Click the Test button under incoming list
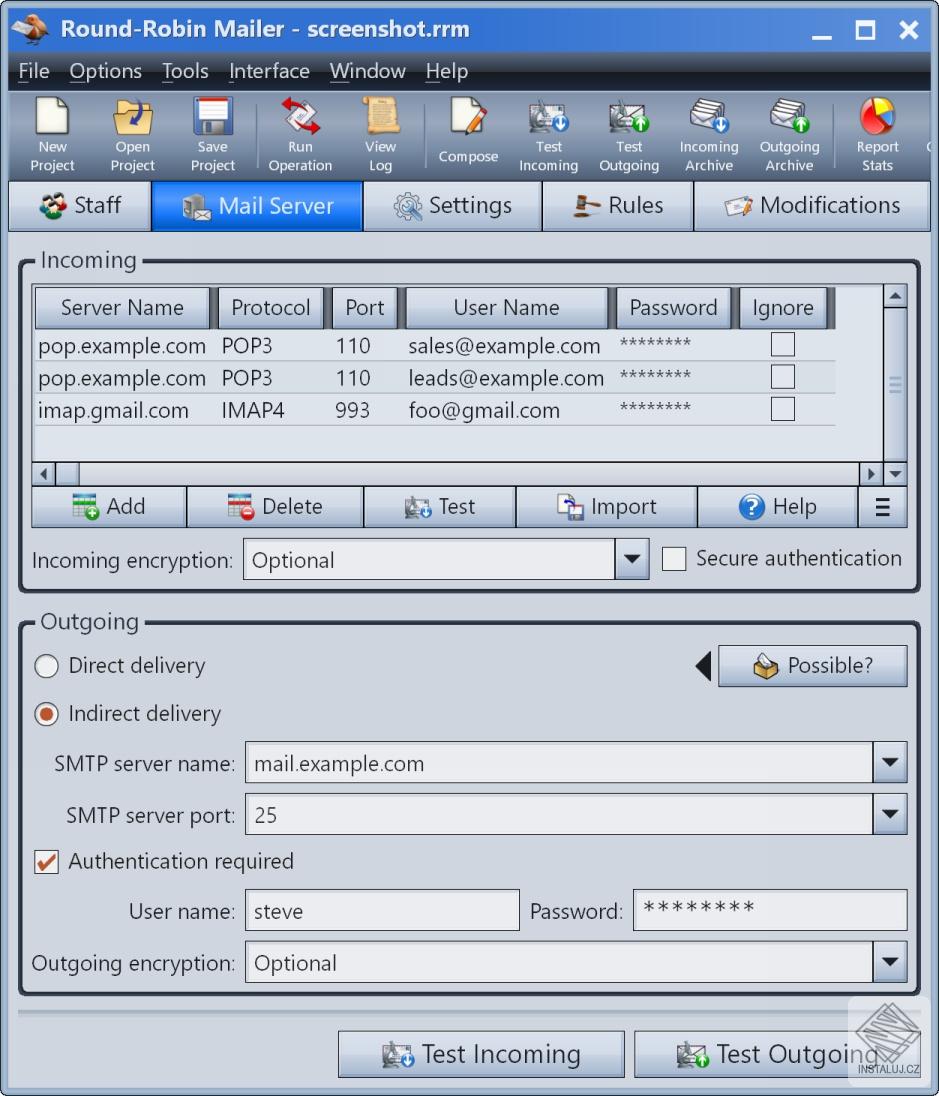Viewport: 939px width, 1096px height. (x=440, y=507)
